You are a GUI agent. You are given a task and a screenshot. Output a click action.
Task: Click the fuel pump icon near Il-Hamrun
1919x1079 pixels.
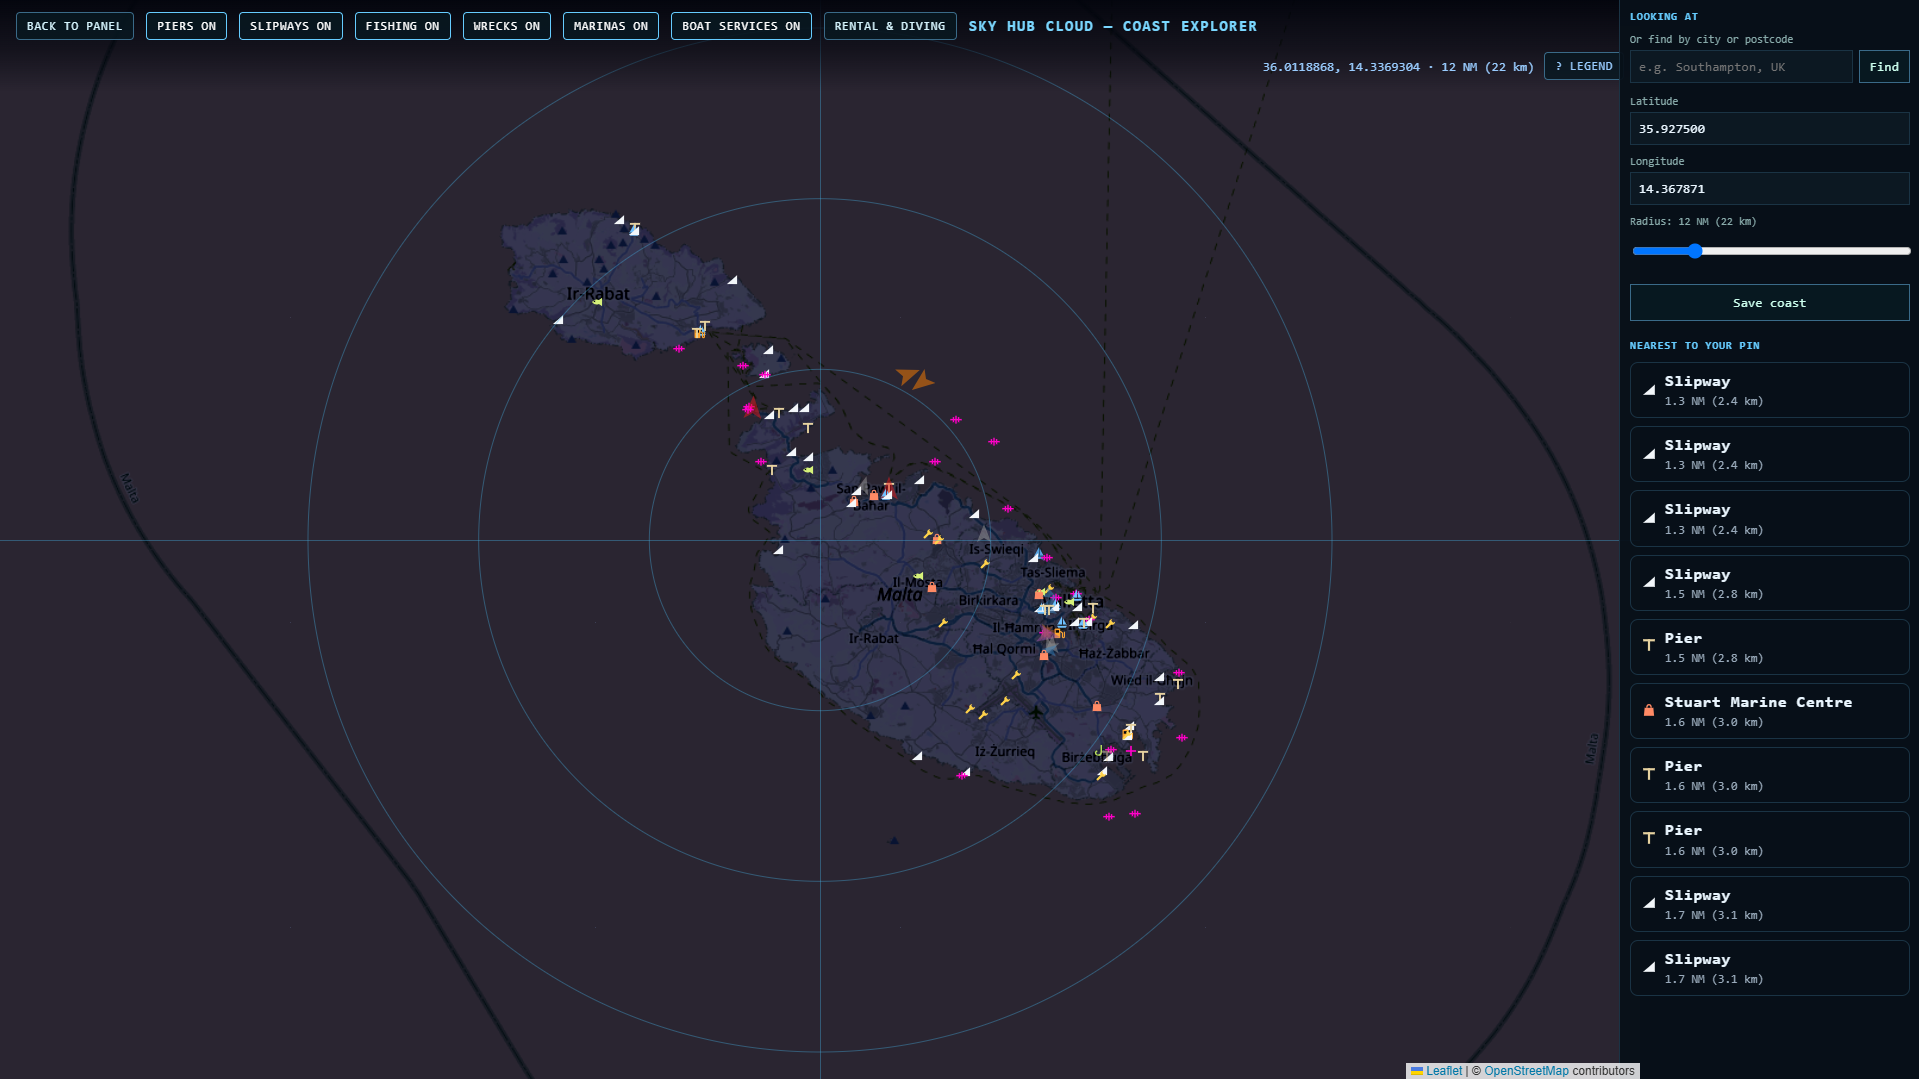point(1059,633)
